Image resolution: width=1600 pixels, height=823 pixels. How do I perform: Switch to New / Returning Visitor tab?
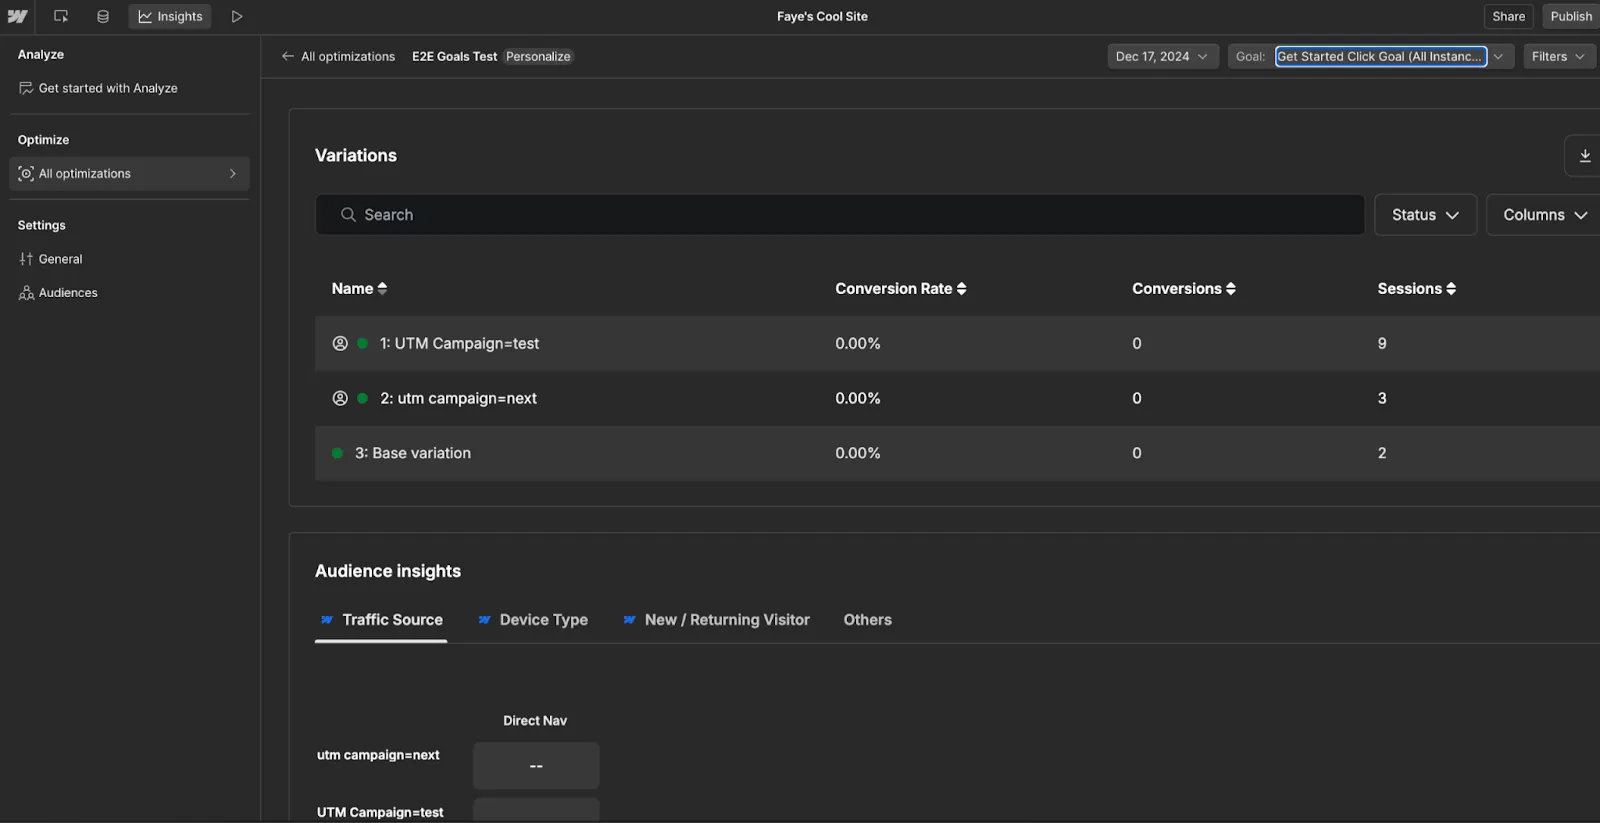point(716,620)
